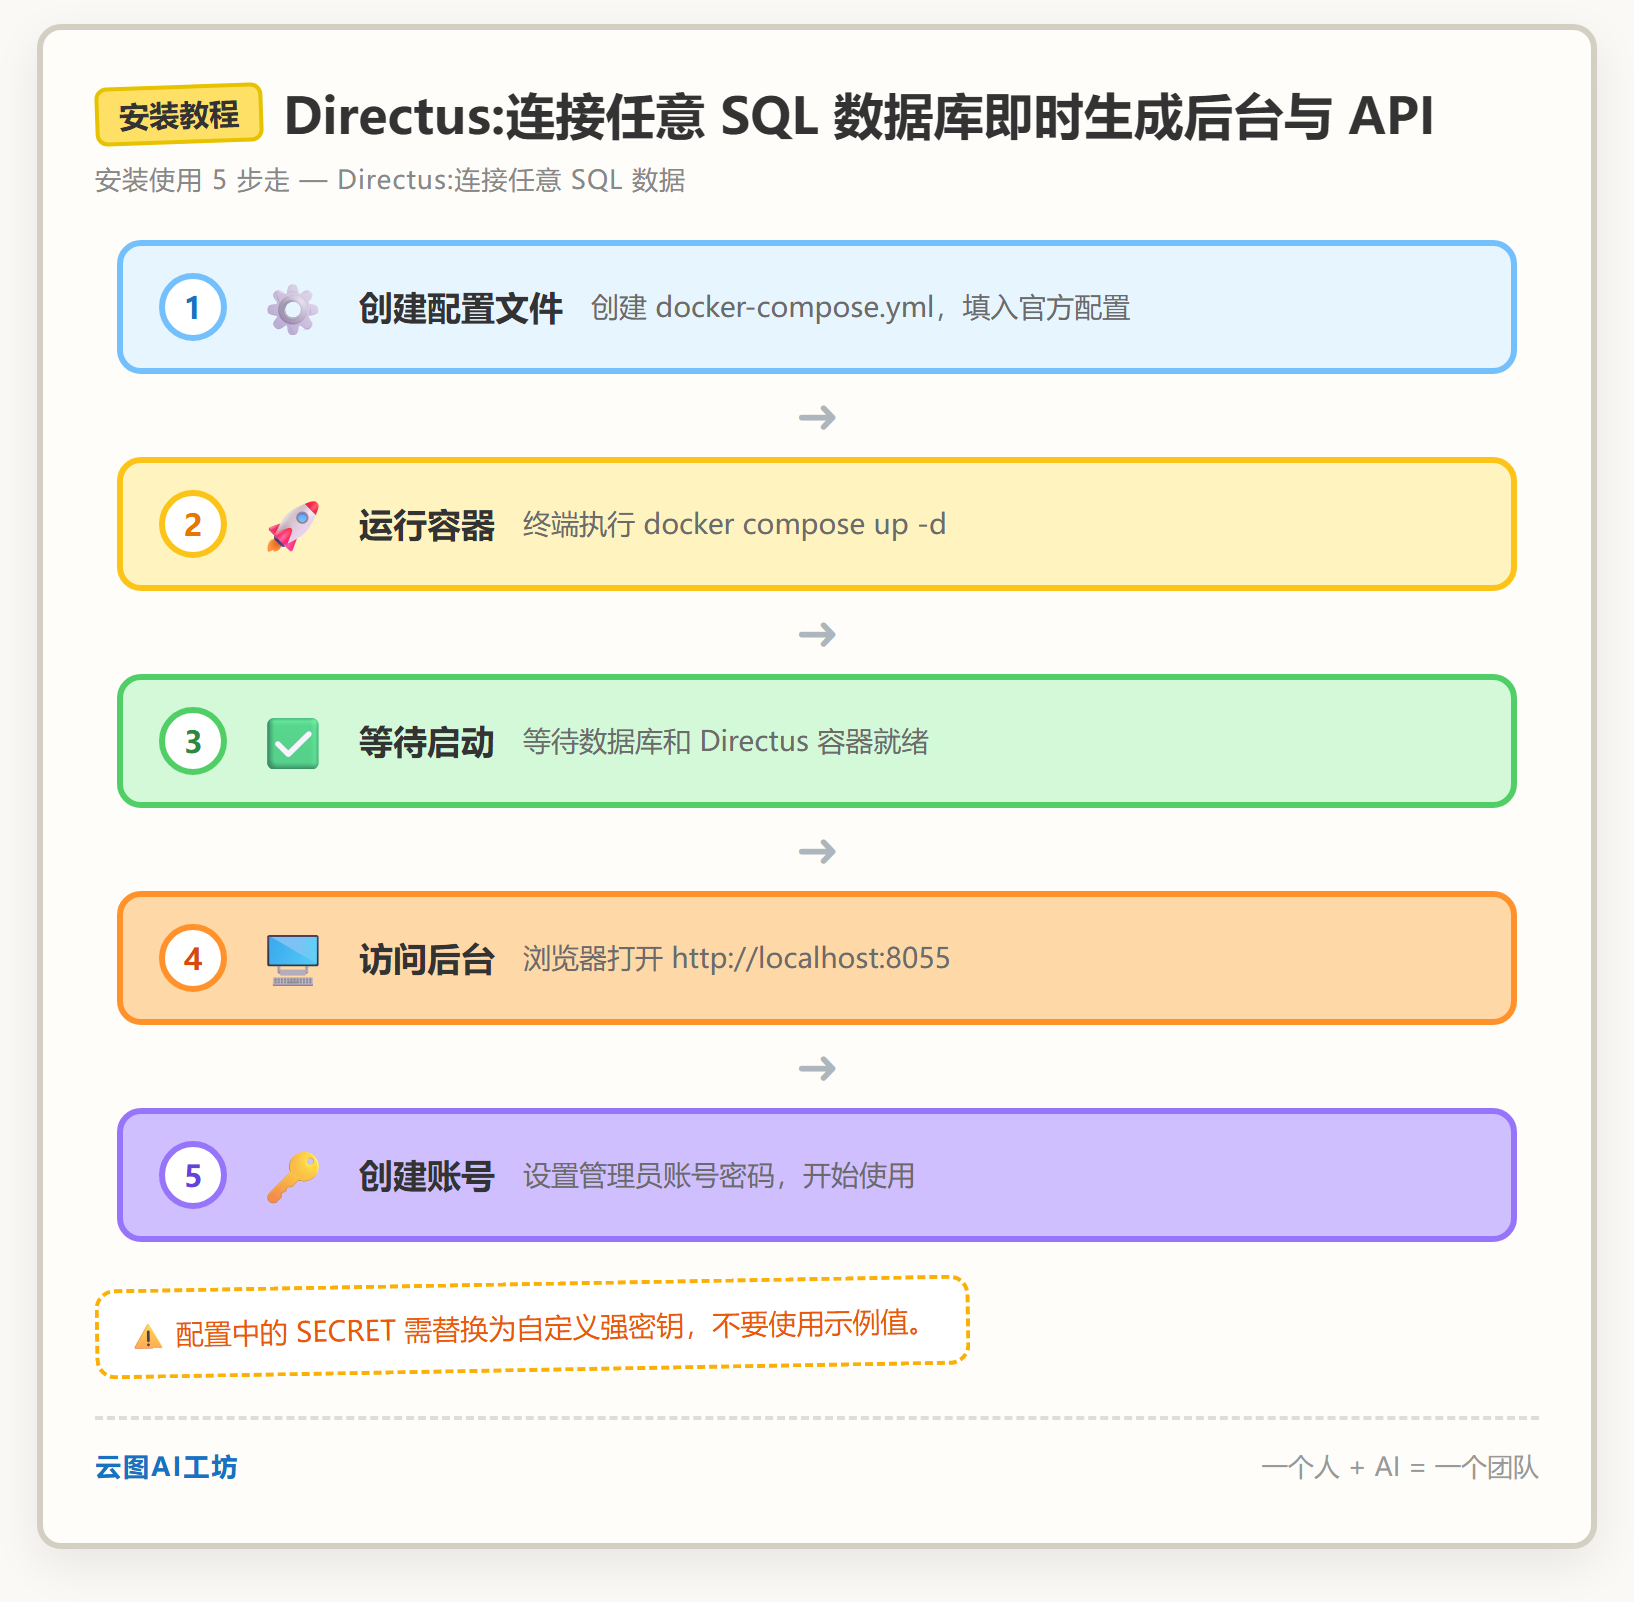
Task: Click the gear icon in step 1
Action: tap(293, 309)
